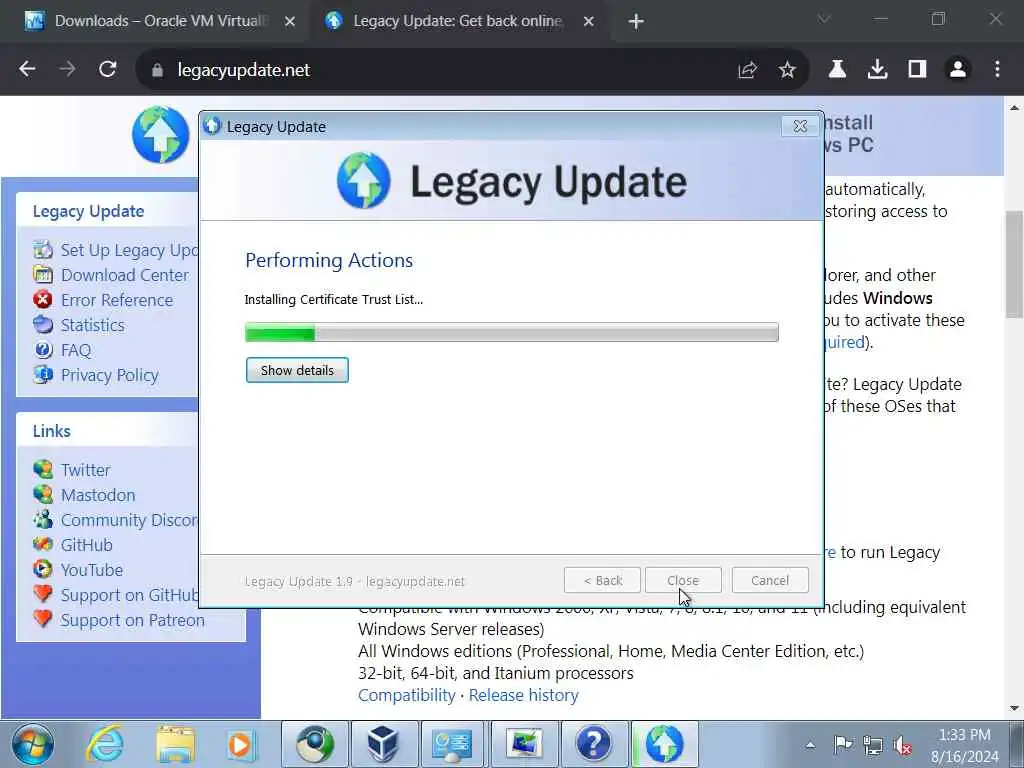Click the Legacy Update globe logo on webpage
This screenshot has height=768, width=1024.
point(161,135)
